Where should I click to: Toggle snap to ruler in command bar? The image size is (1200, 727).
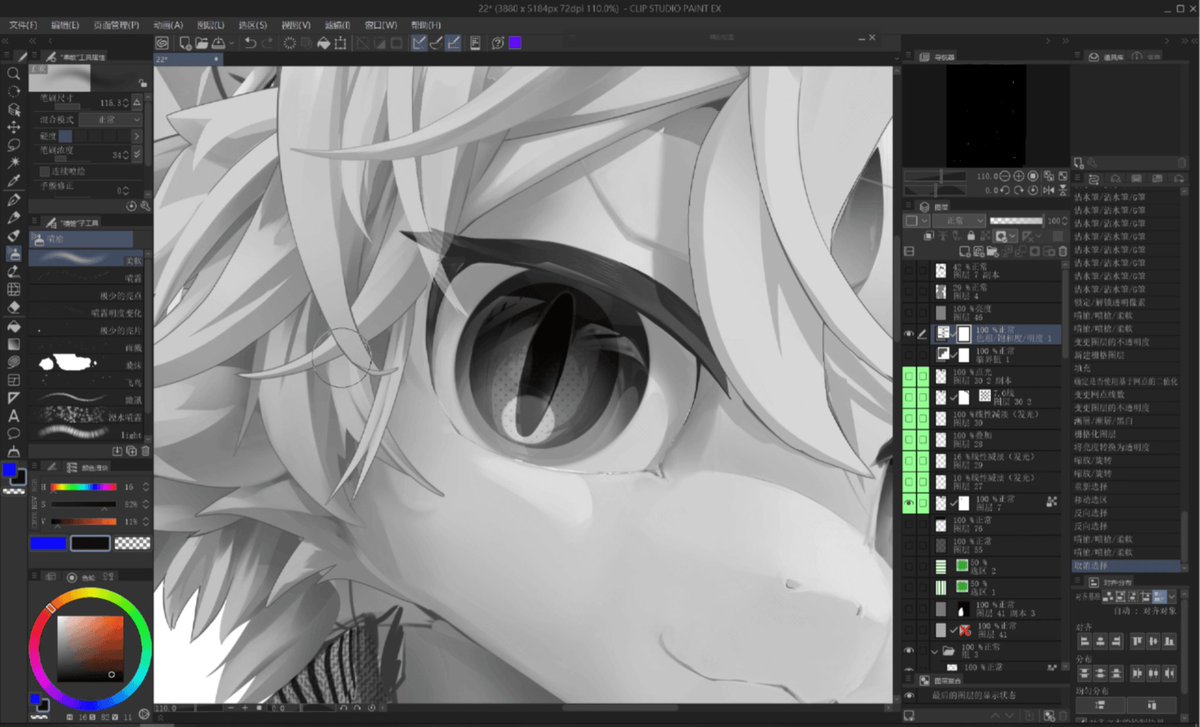tap(420, 43)
